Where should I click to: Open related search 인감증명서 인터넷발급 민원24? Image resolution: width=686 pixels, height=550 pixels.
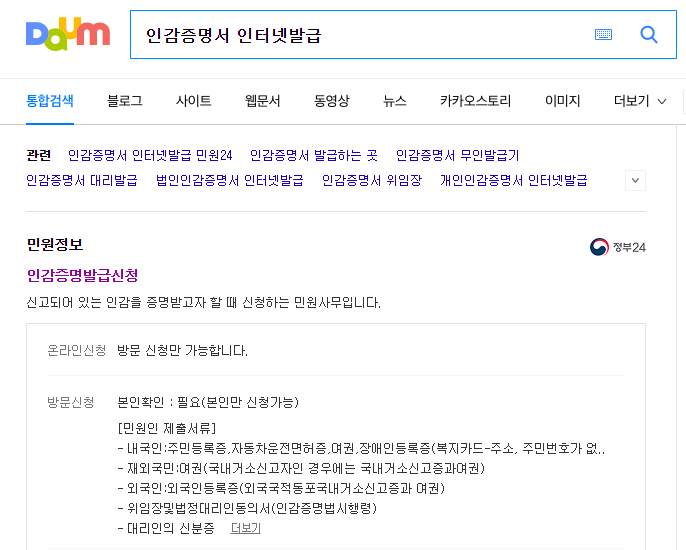[150, 155]
